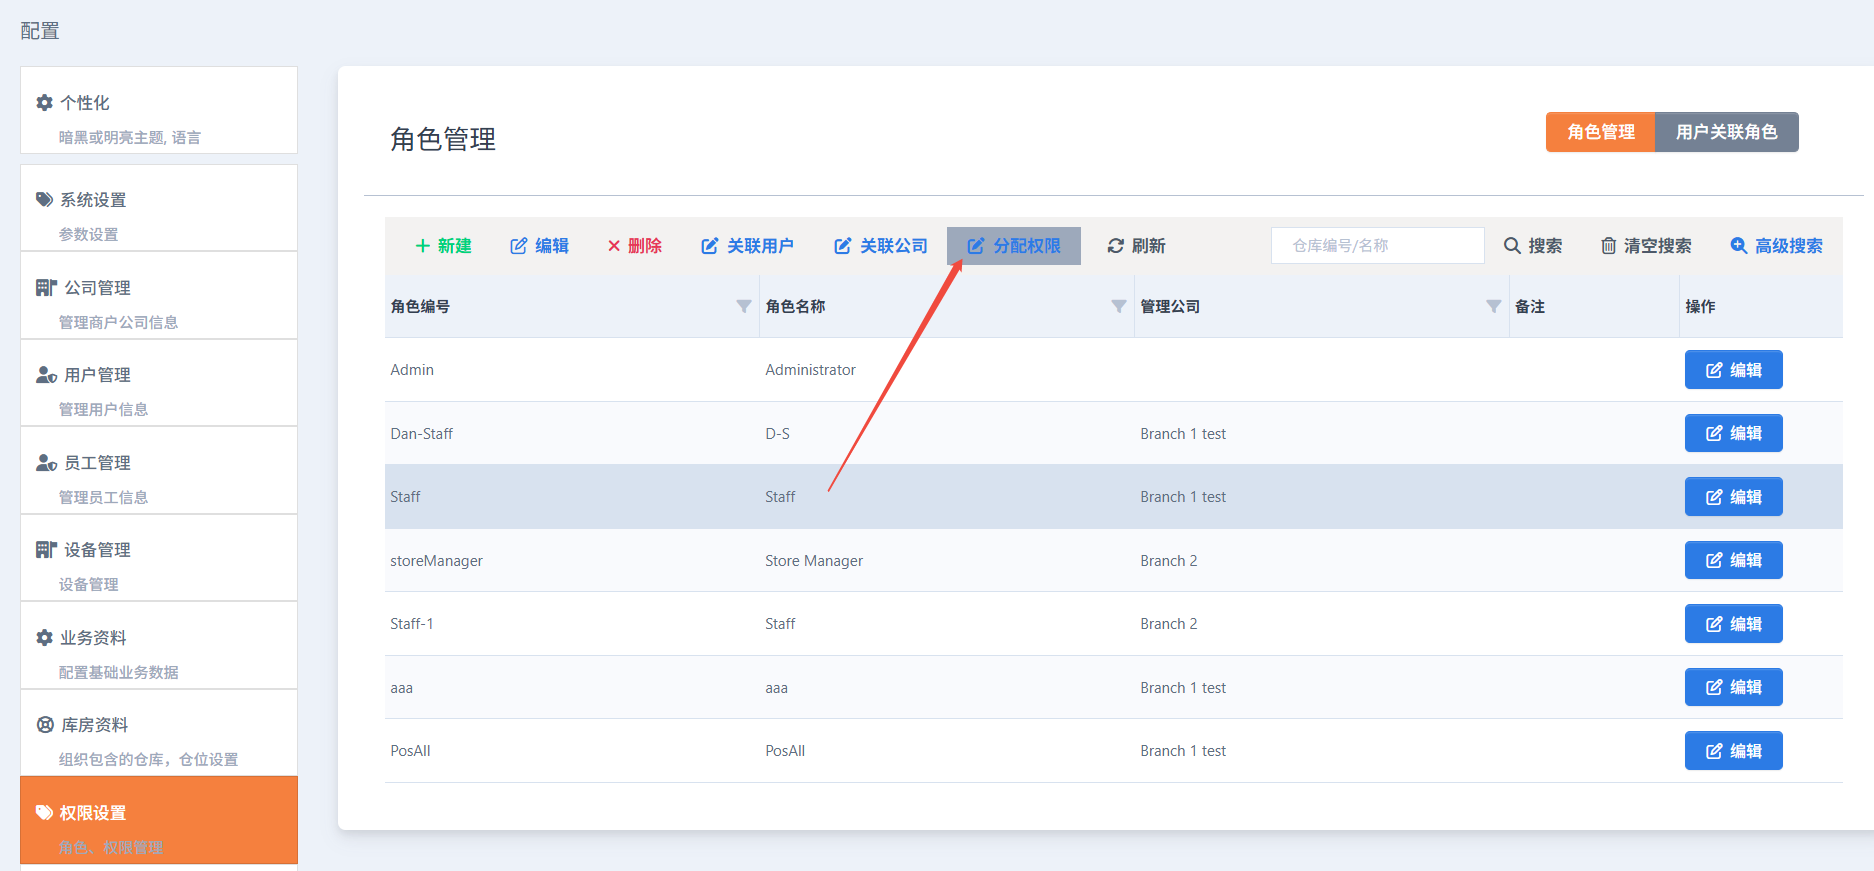Open 高级搜索 advanced search
This screenshot has width=1874, height=871.
[x=1777, y=246]
